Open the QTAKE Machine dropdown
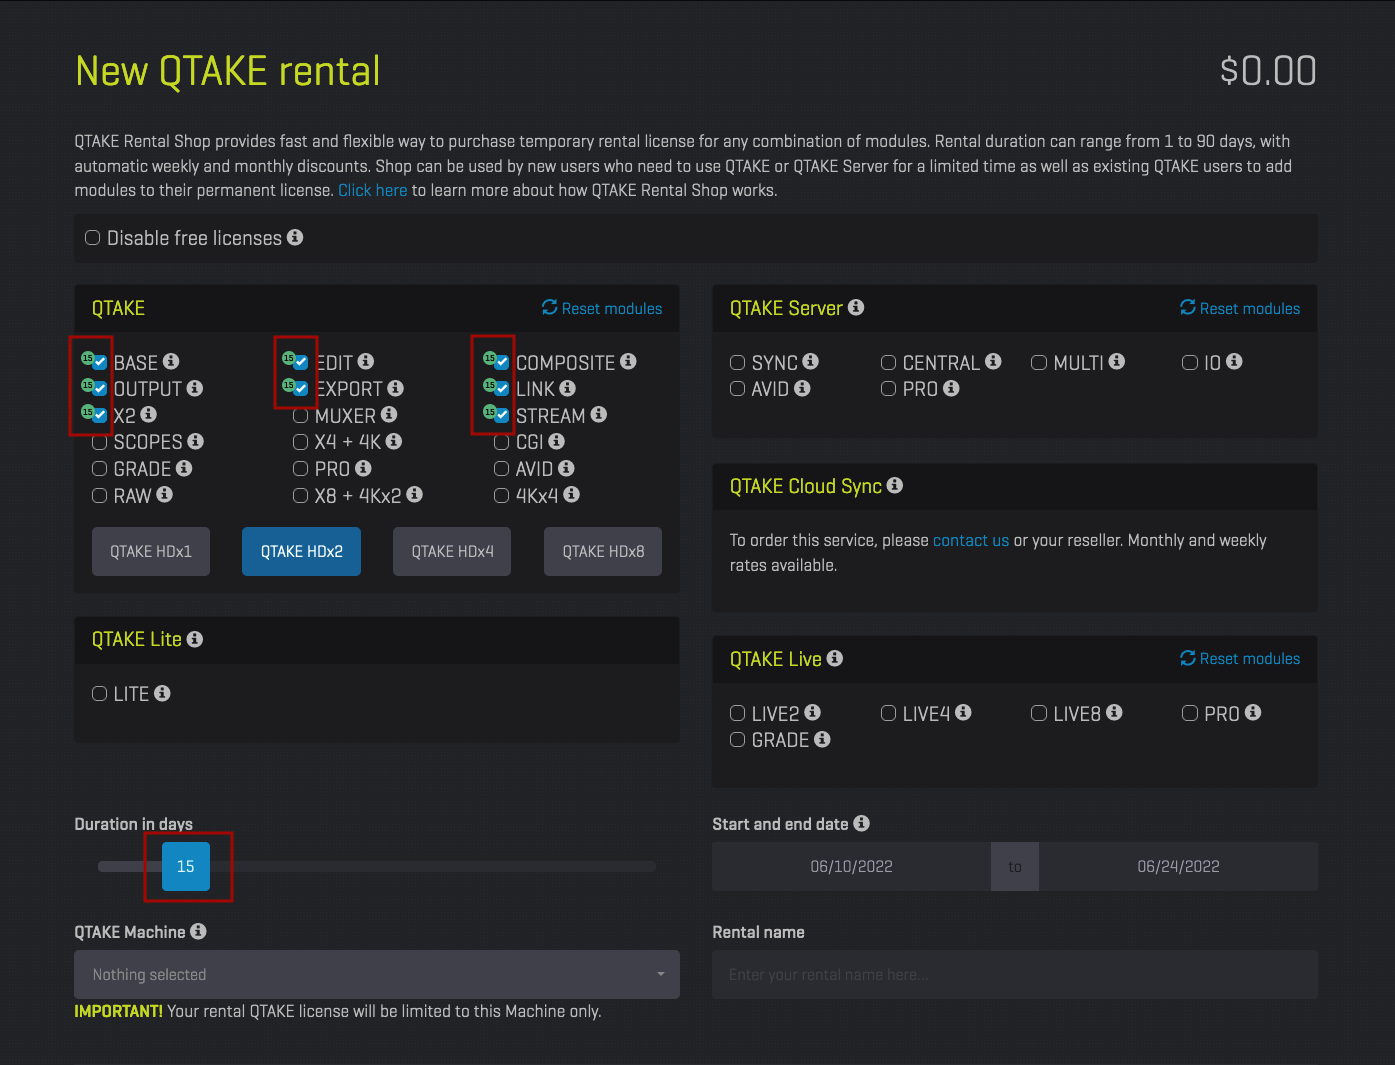The image size is (1395, 1065). click(x=377, y=974)
